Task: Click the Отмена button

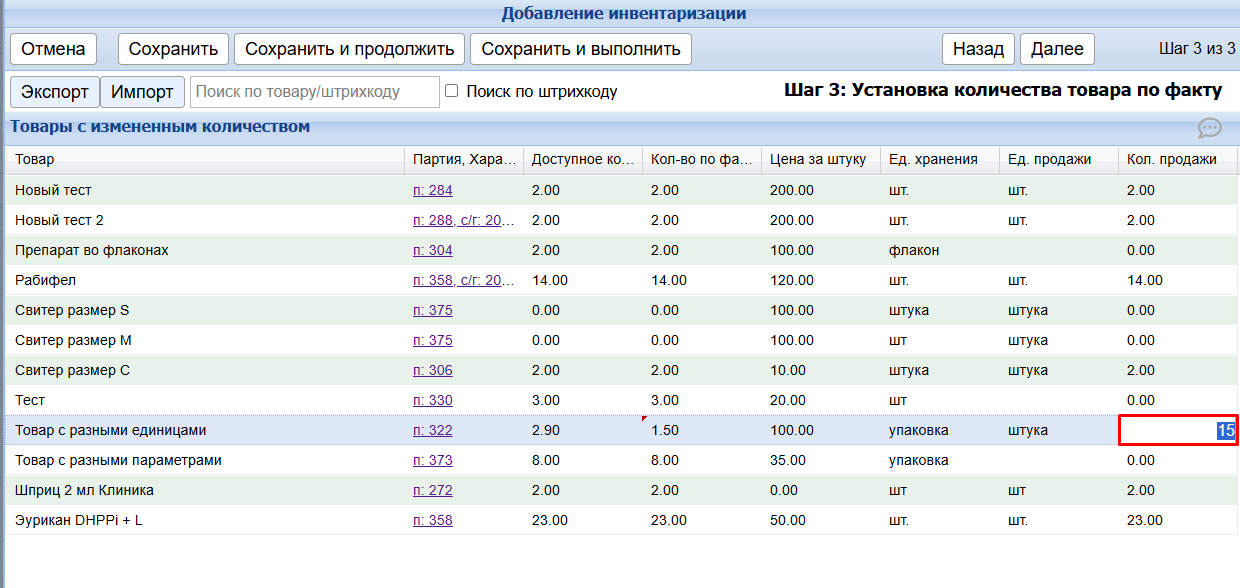Action: (54, 49)
